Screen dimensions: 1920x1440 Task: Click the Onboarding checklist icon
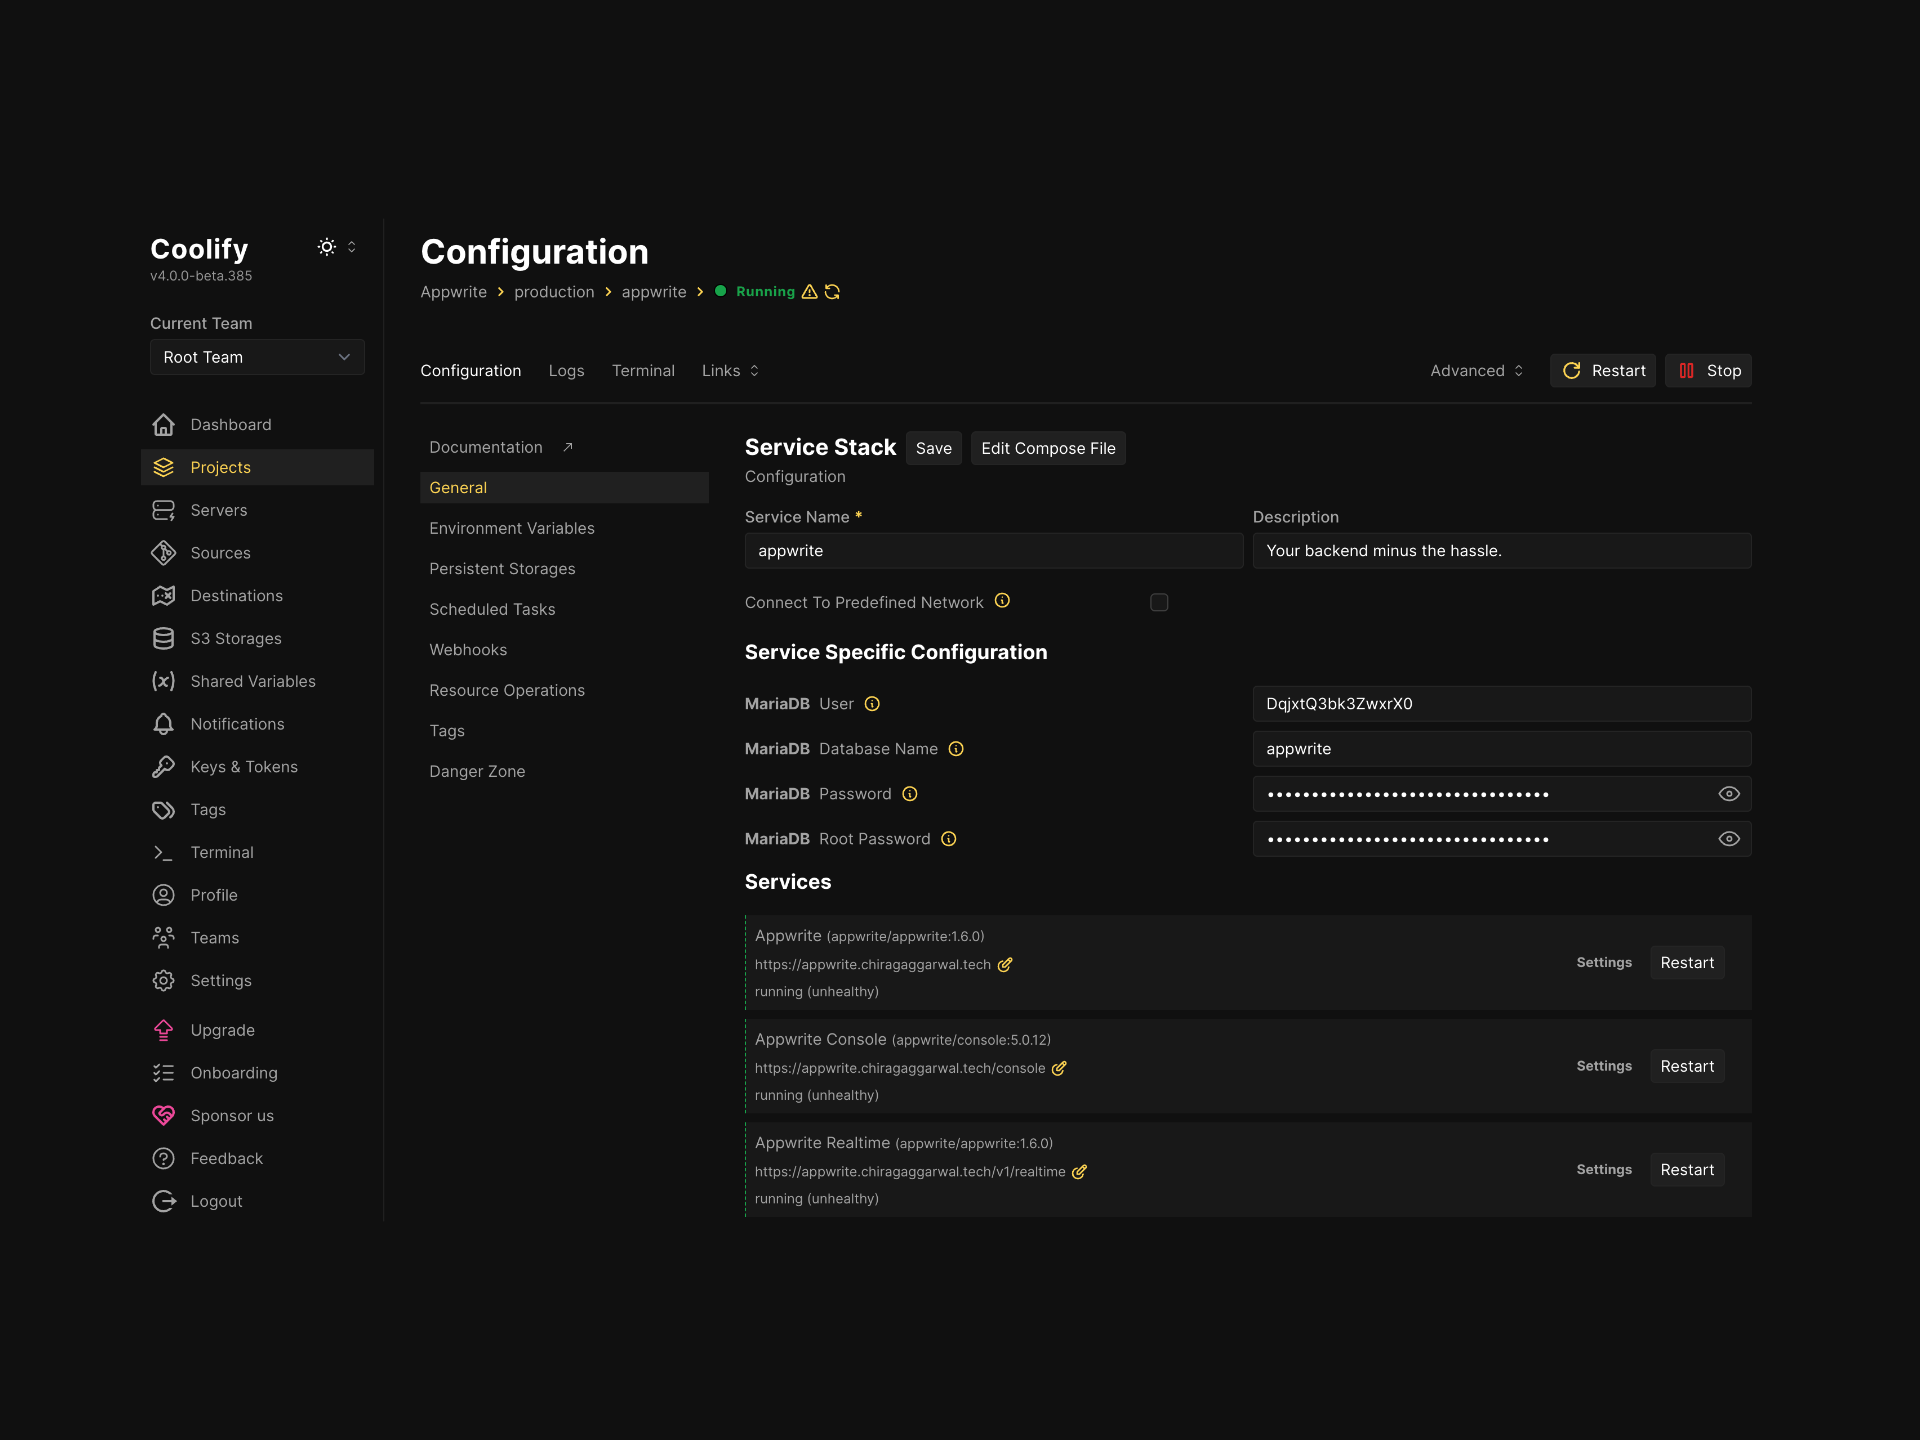(x=163, y=1073)
